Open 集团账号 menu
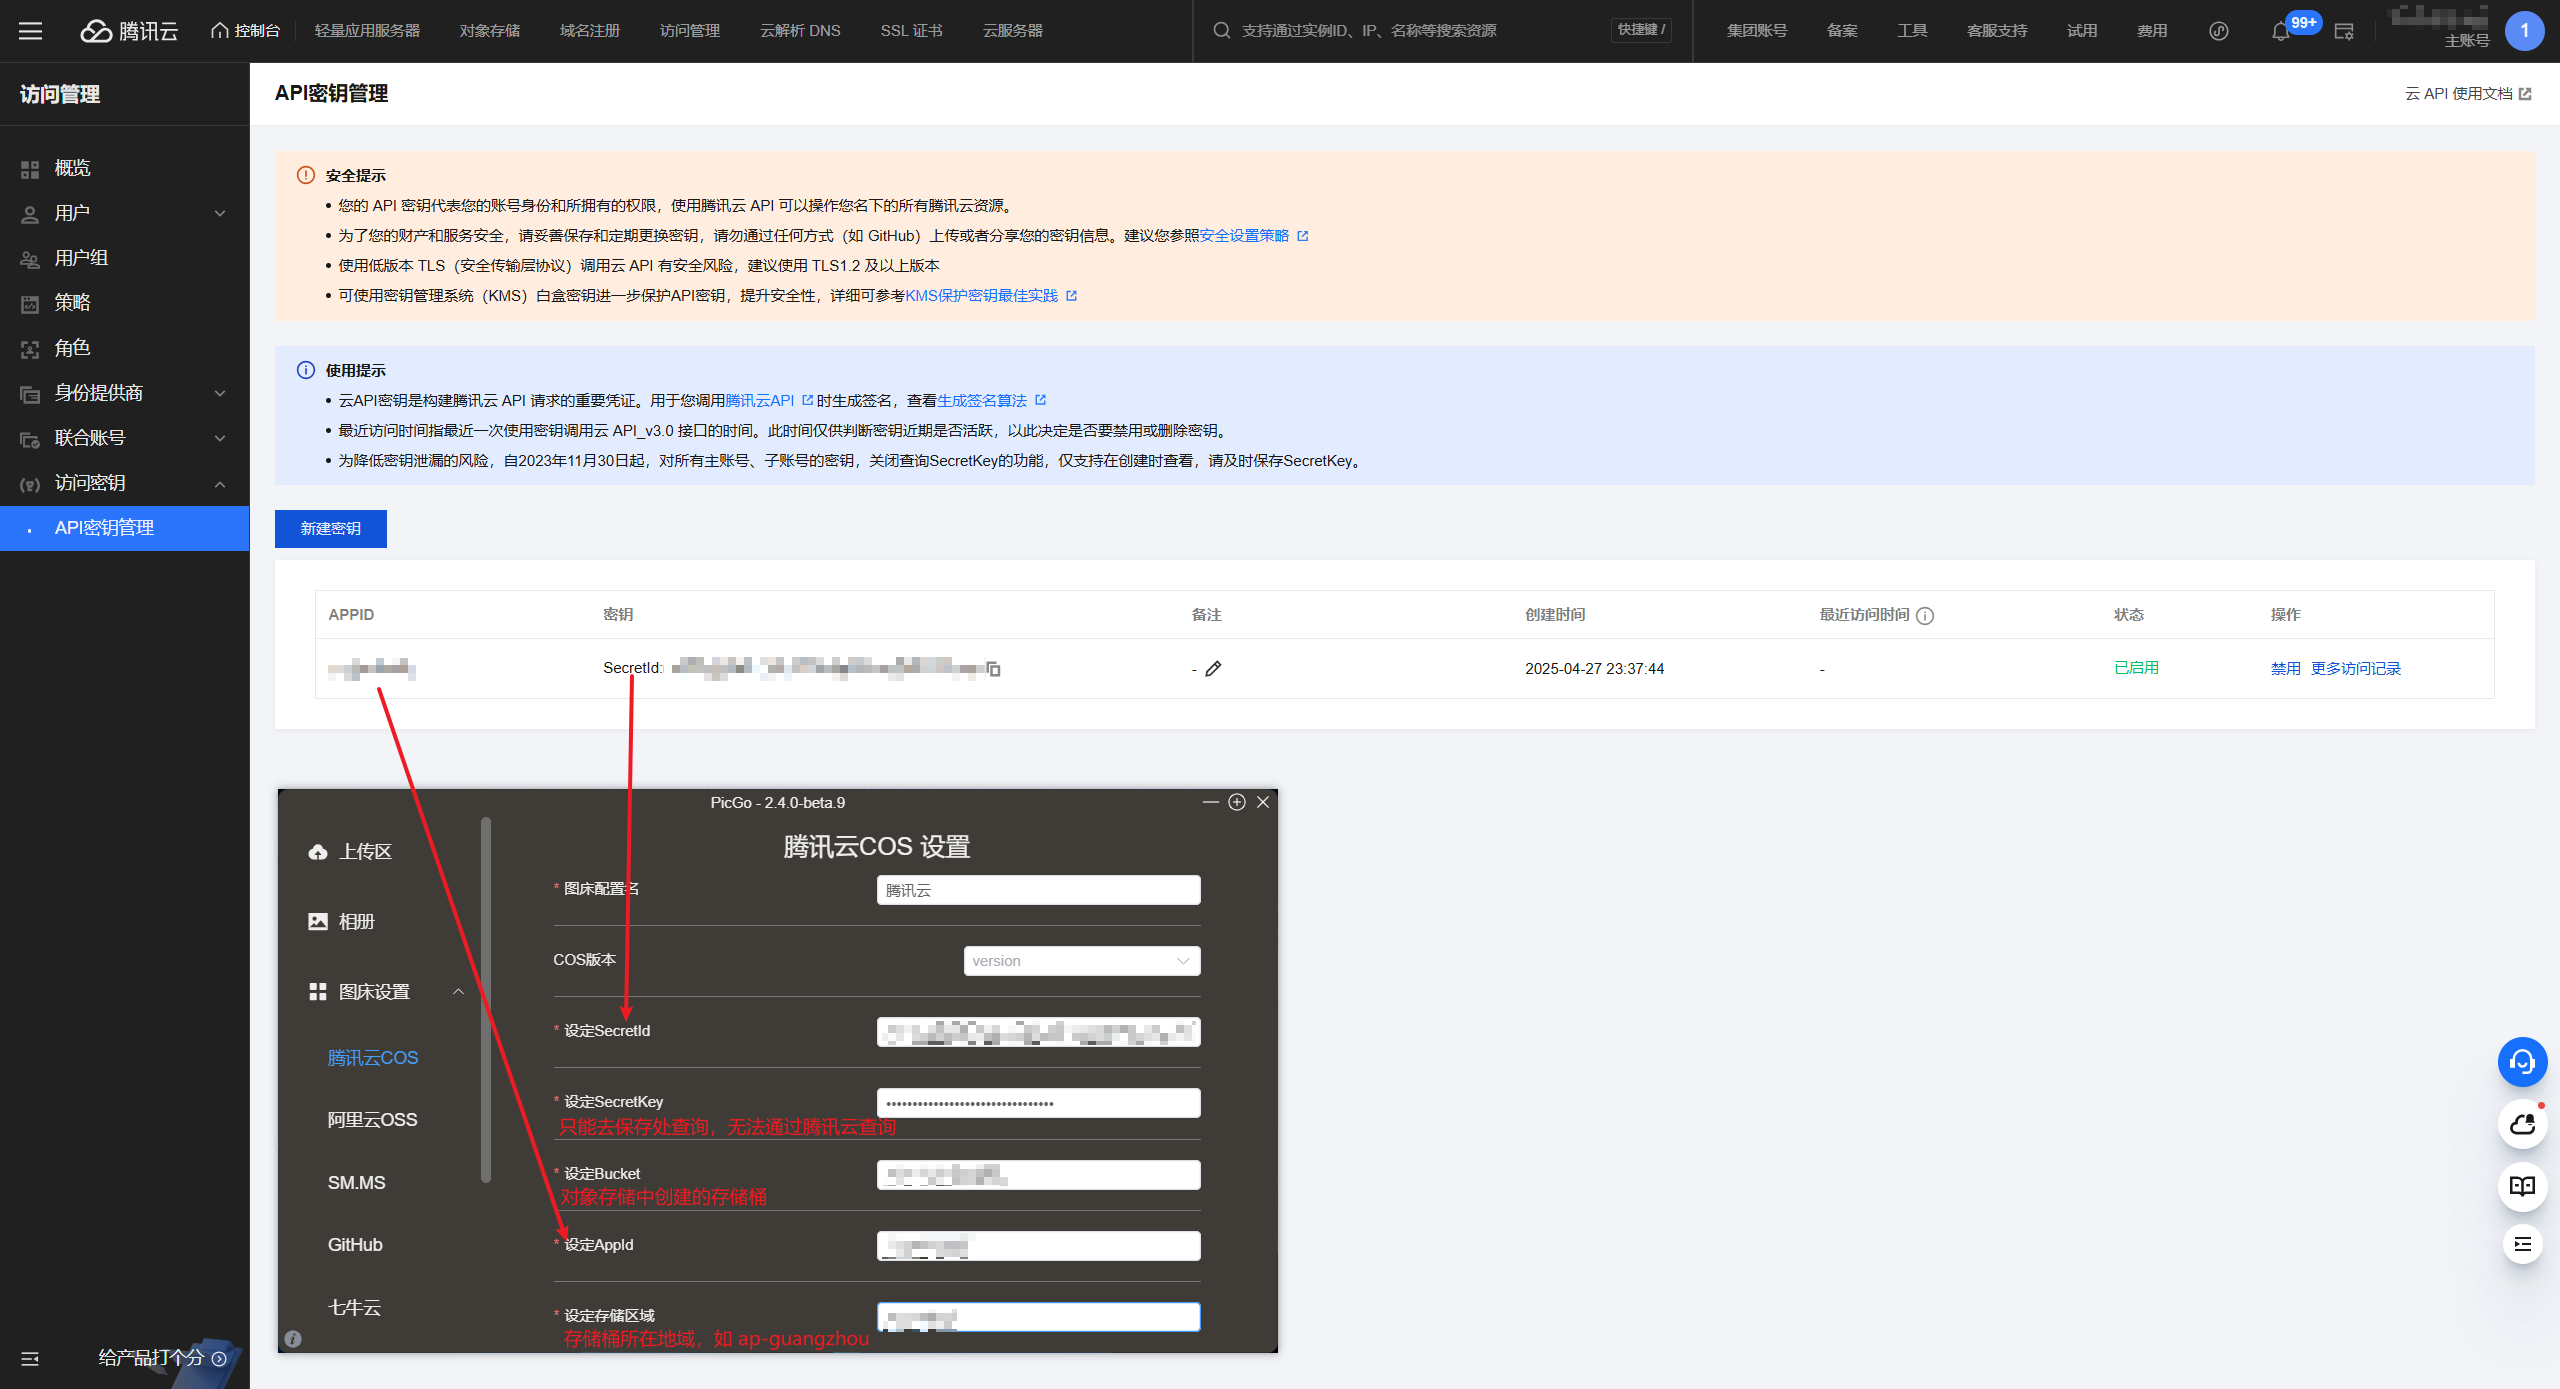 tap(1756, 31)
